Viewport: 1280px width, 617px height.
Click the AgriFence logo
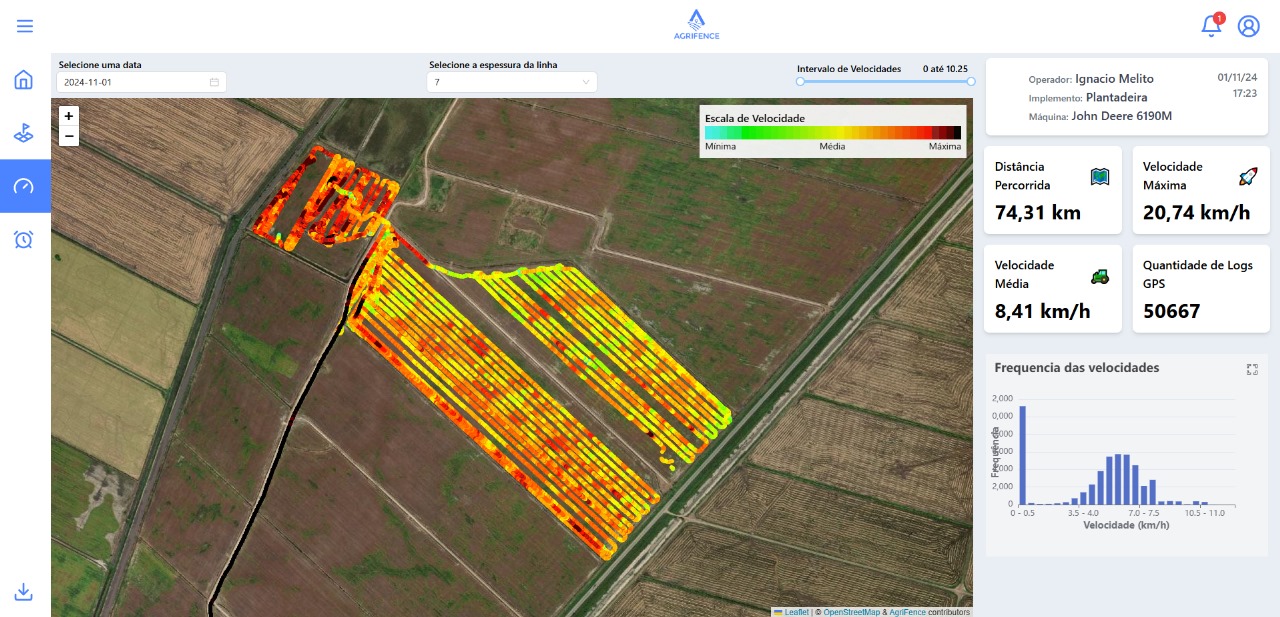[696, 24]
